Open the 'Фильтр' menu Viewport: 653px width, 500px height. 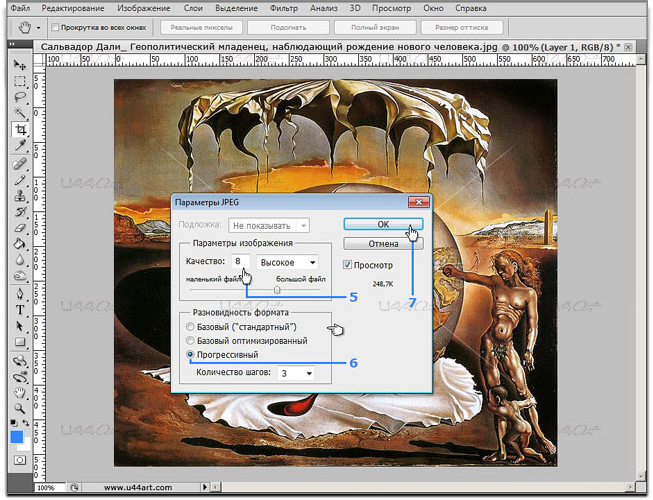[x=284, y=8]
